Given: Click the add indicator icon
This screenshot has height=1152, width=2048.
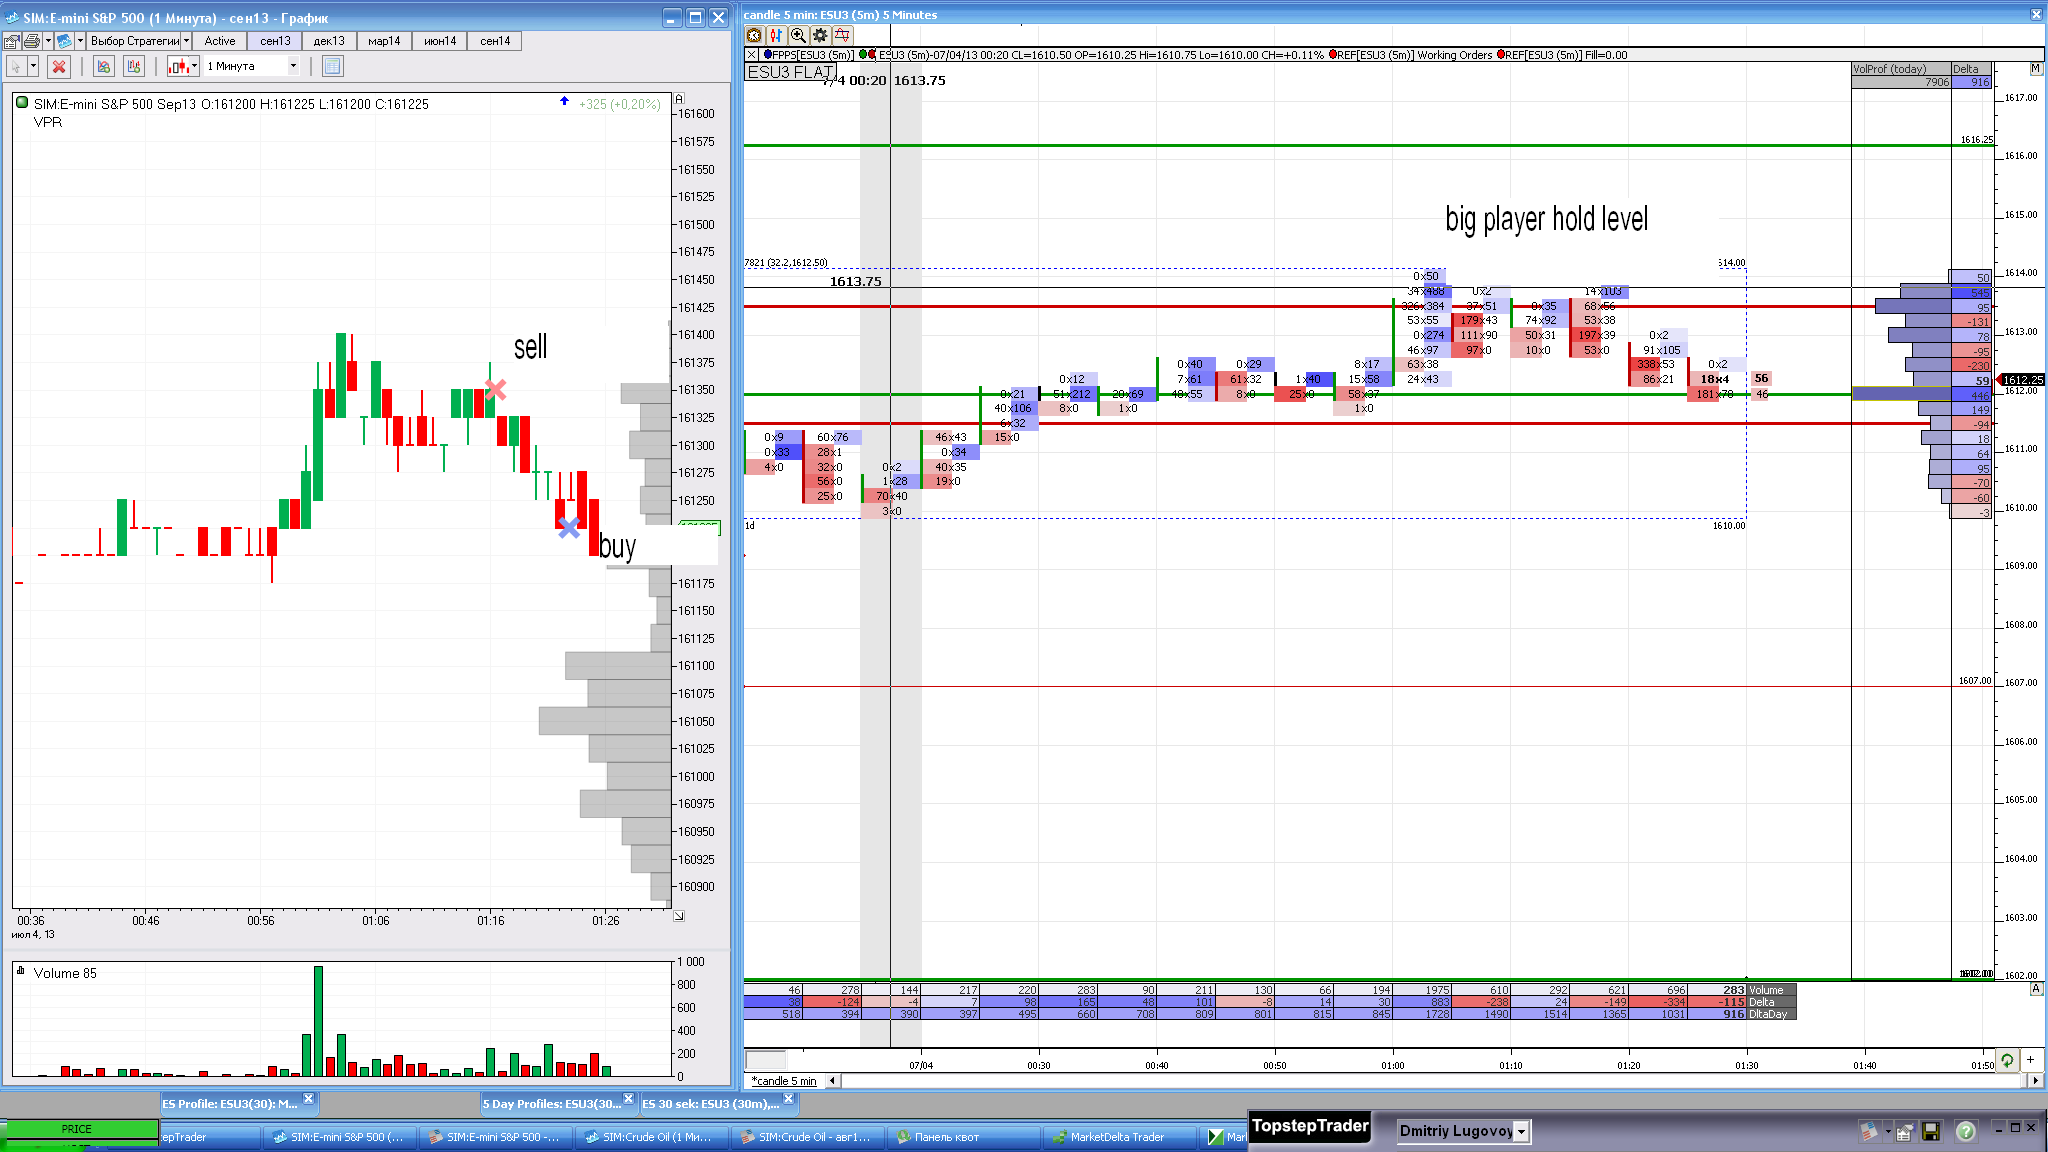Looking at the screenshot, I should [103, 66].
